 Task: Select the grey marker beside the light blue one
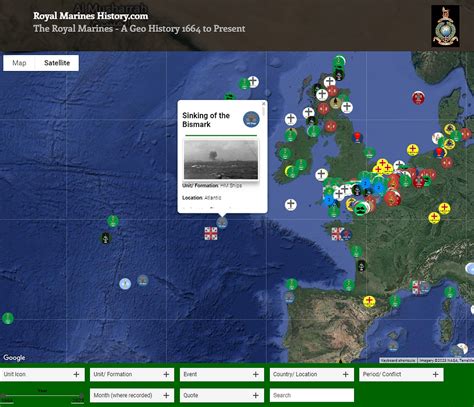(x=143, y=281)
